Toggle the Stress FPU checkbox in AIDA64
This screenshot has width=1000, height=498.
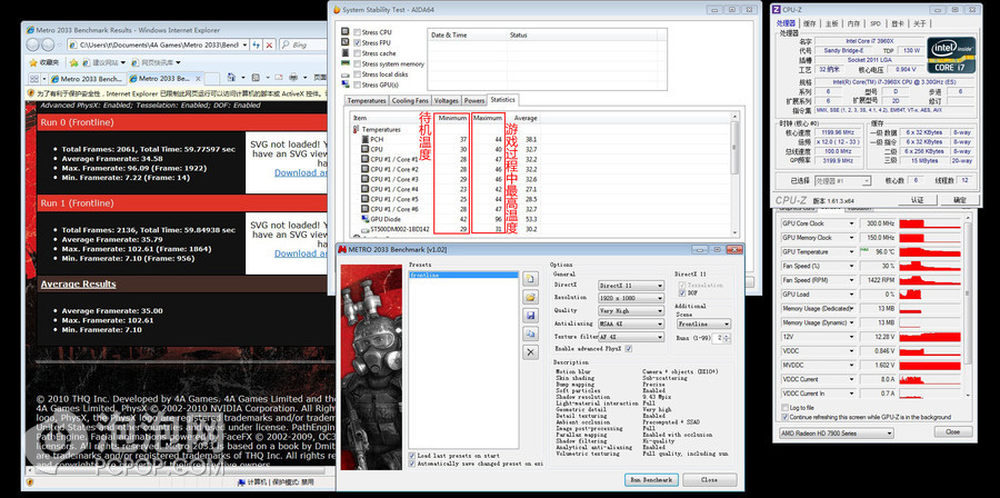pos(357,43)
